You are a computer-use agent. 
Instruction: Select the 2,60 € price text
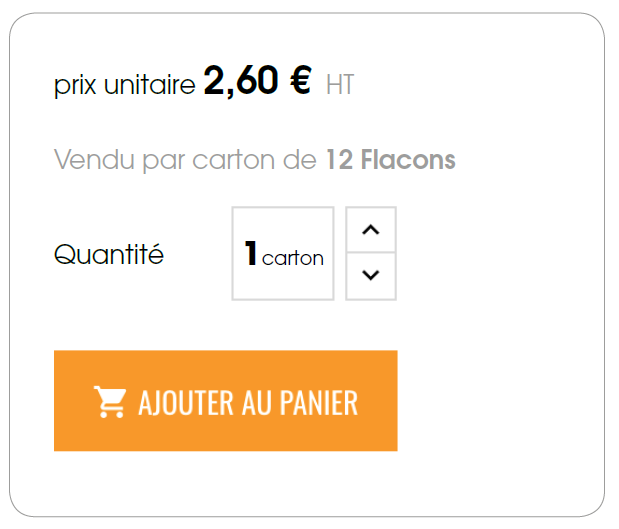pos(258,81)
